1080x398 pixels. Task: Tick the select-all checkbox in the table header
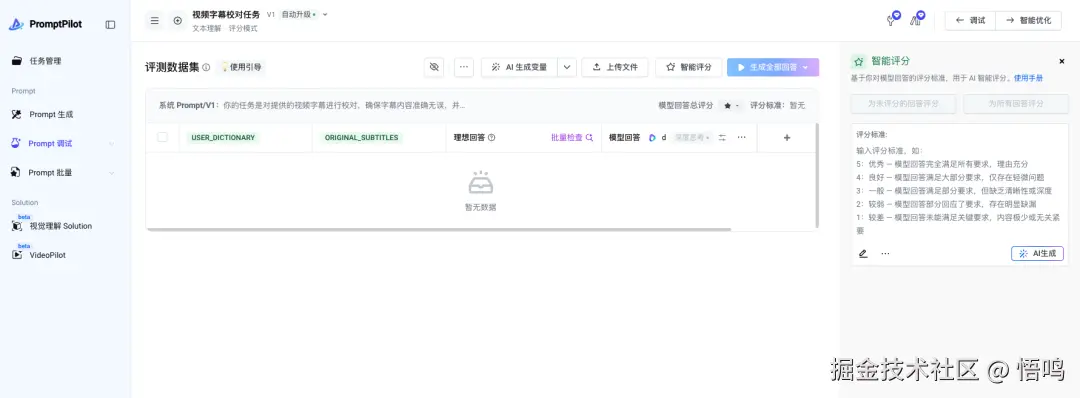click(x=163, y=137)
